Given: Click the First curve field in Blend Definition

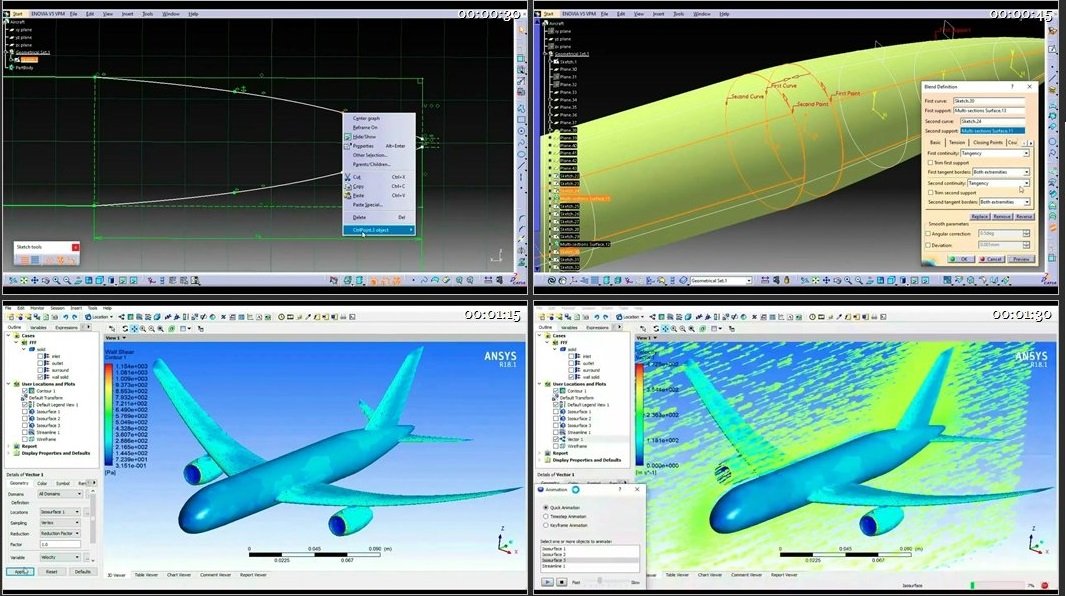Looking at the screenshot, I should [988, 101].
